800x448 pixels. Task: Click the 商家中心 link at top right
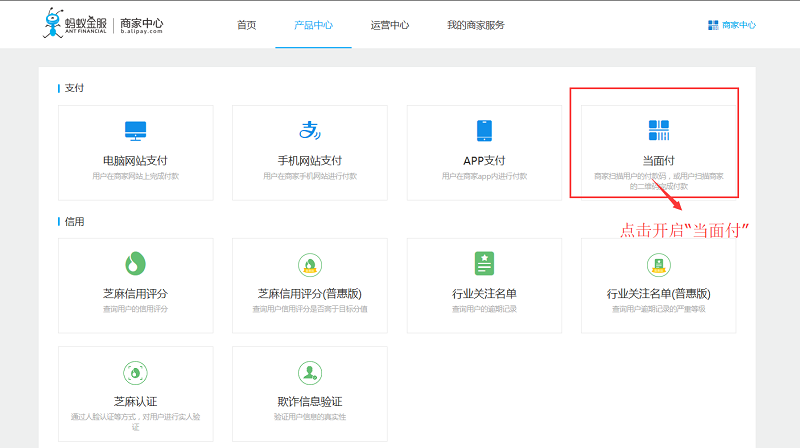pyautogui.click(x=739, y=25)
